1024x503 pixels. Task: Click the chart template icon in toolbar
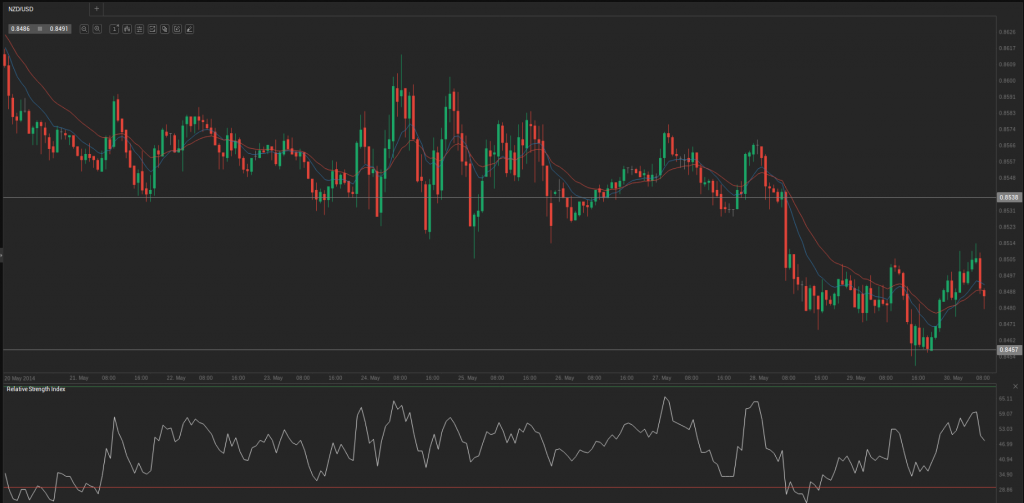coord(152,29)
